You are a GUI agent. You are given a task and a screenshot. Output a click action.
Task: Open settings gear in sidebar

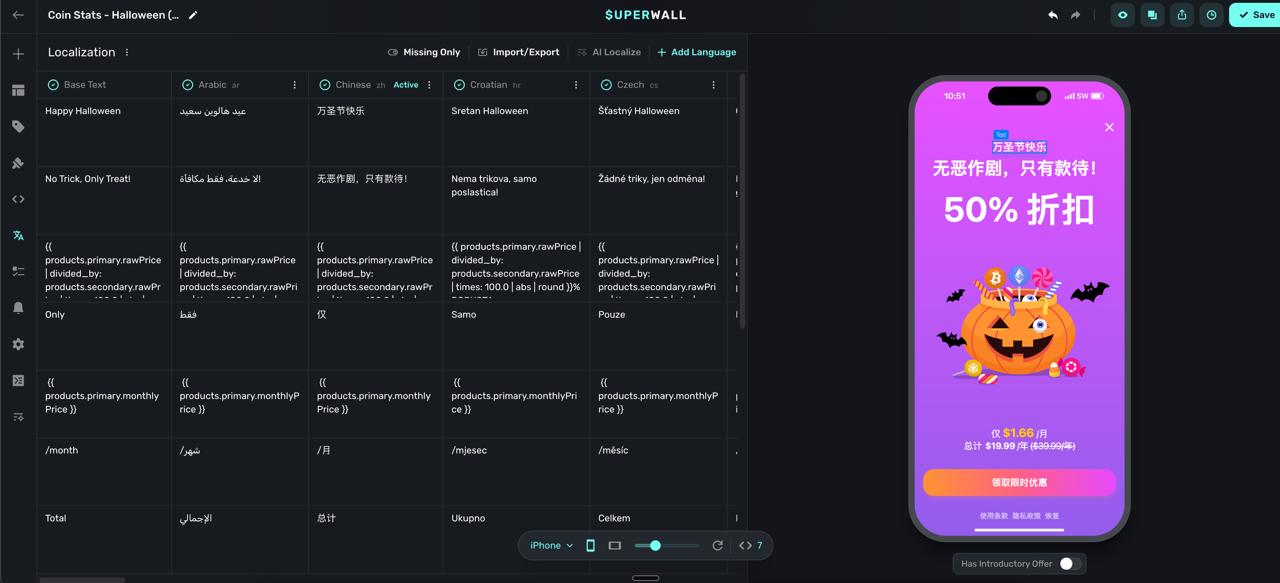coord(18,344)
